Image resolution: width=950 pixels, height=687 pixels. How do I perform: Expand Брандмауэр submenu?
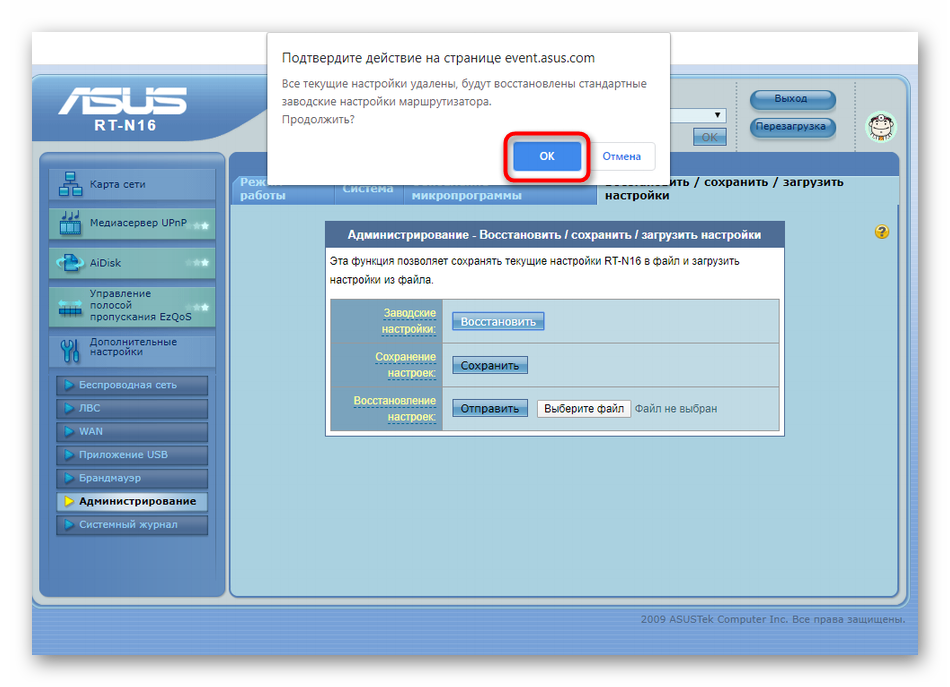(x=132, y=478)
